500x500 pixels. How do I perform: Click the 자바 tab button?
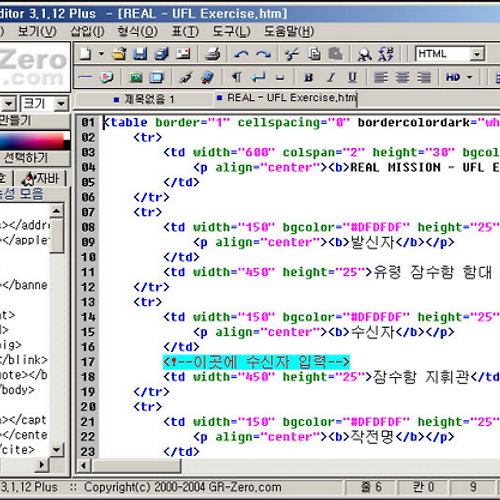40,178
